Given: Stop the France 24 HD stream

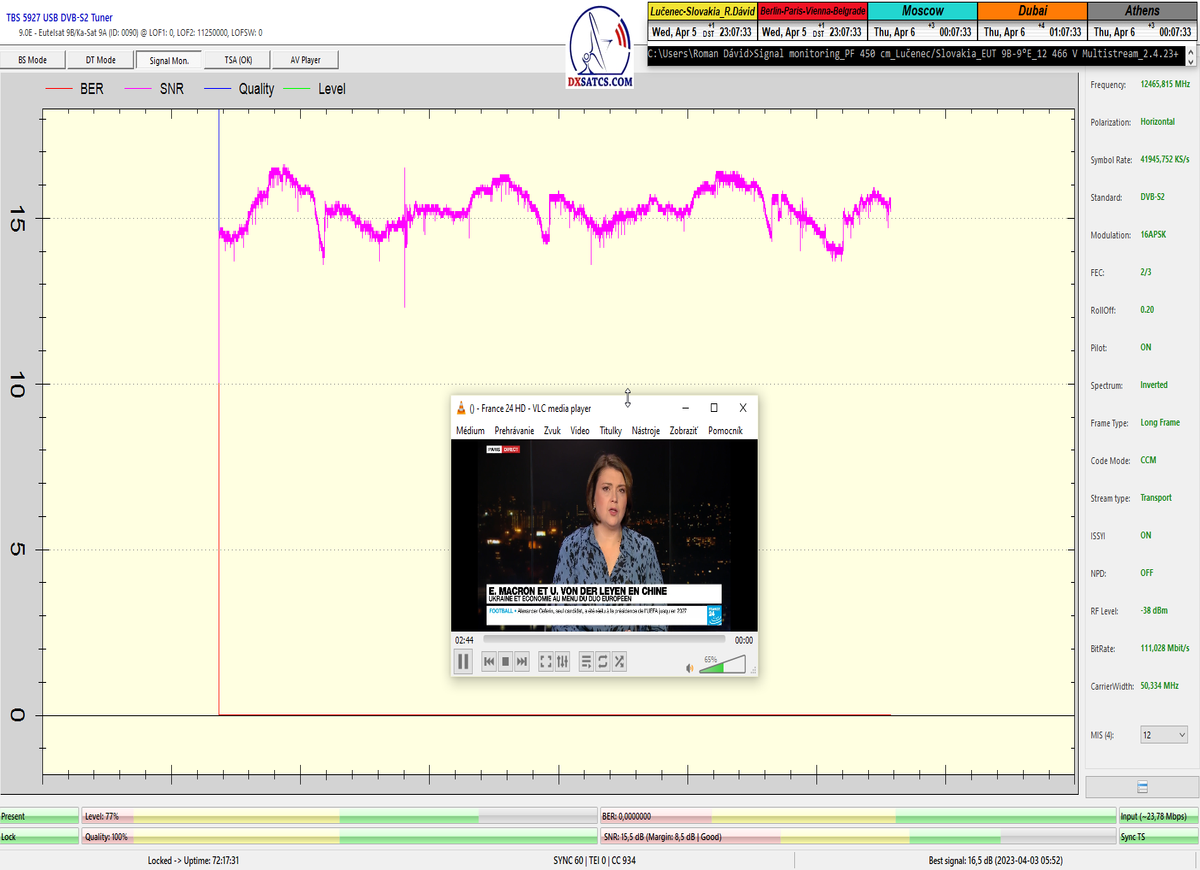Looking at the screenshot, I should coord(506,661).
